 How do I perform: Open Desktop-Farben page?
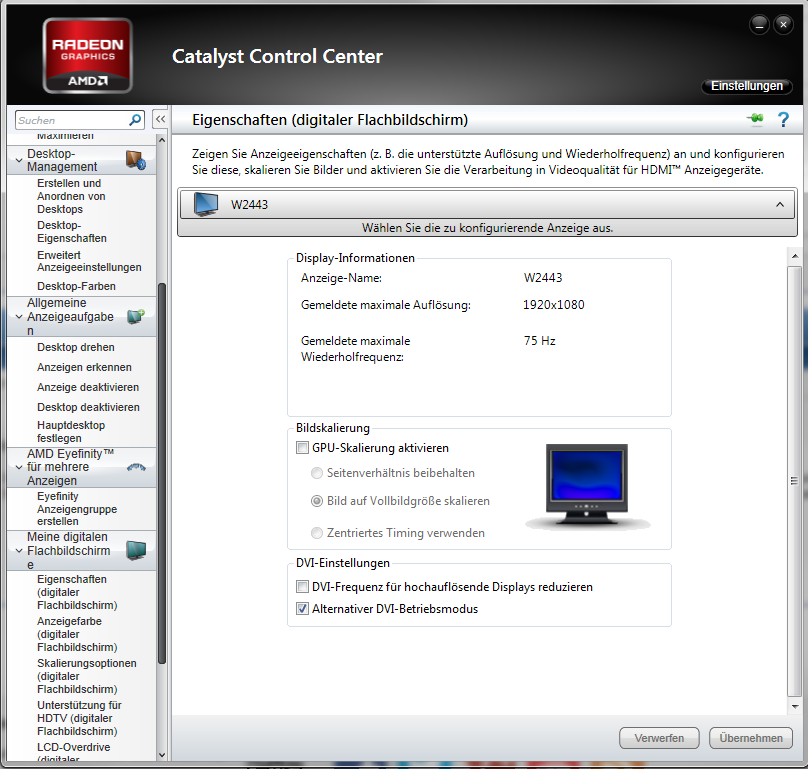[x=76, y=286]
